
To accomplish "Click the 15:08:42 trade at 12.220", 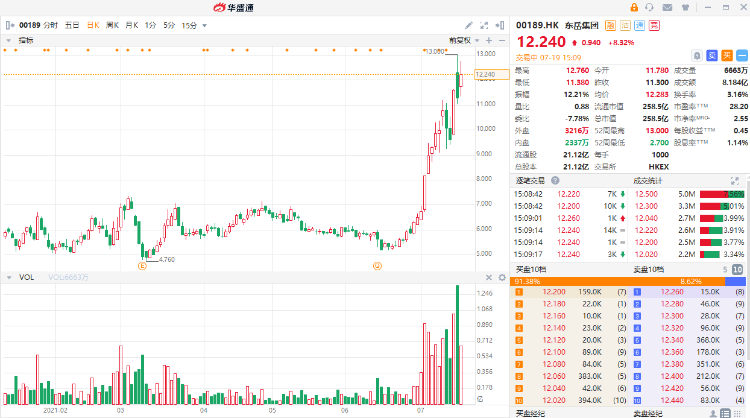I will point(569,194).
